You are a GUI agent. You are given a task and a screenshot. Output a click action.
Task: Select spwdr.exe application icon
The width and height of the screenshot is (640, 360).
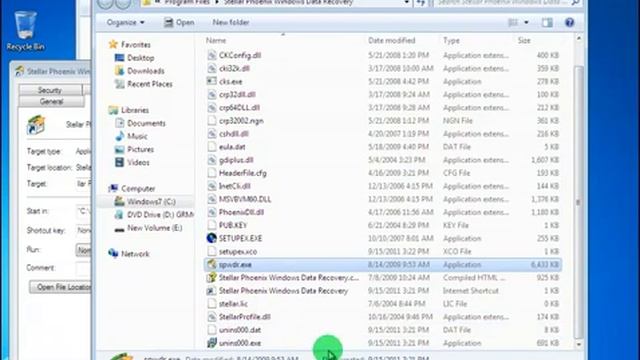coord(211,264)
